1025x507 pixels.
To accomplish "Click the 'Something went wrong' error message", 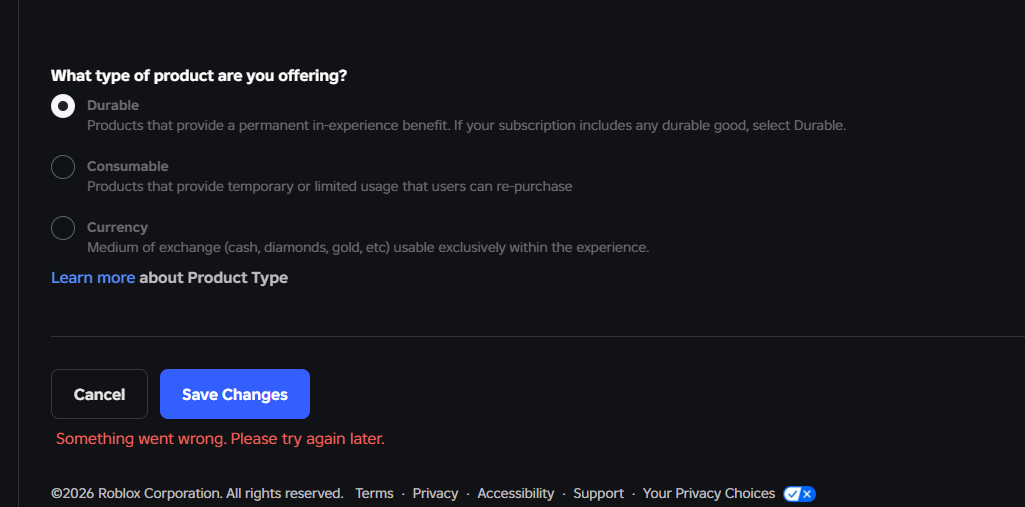I will (220, 439).
